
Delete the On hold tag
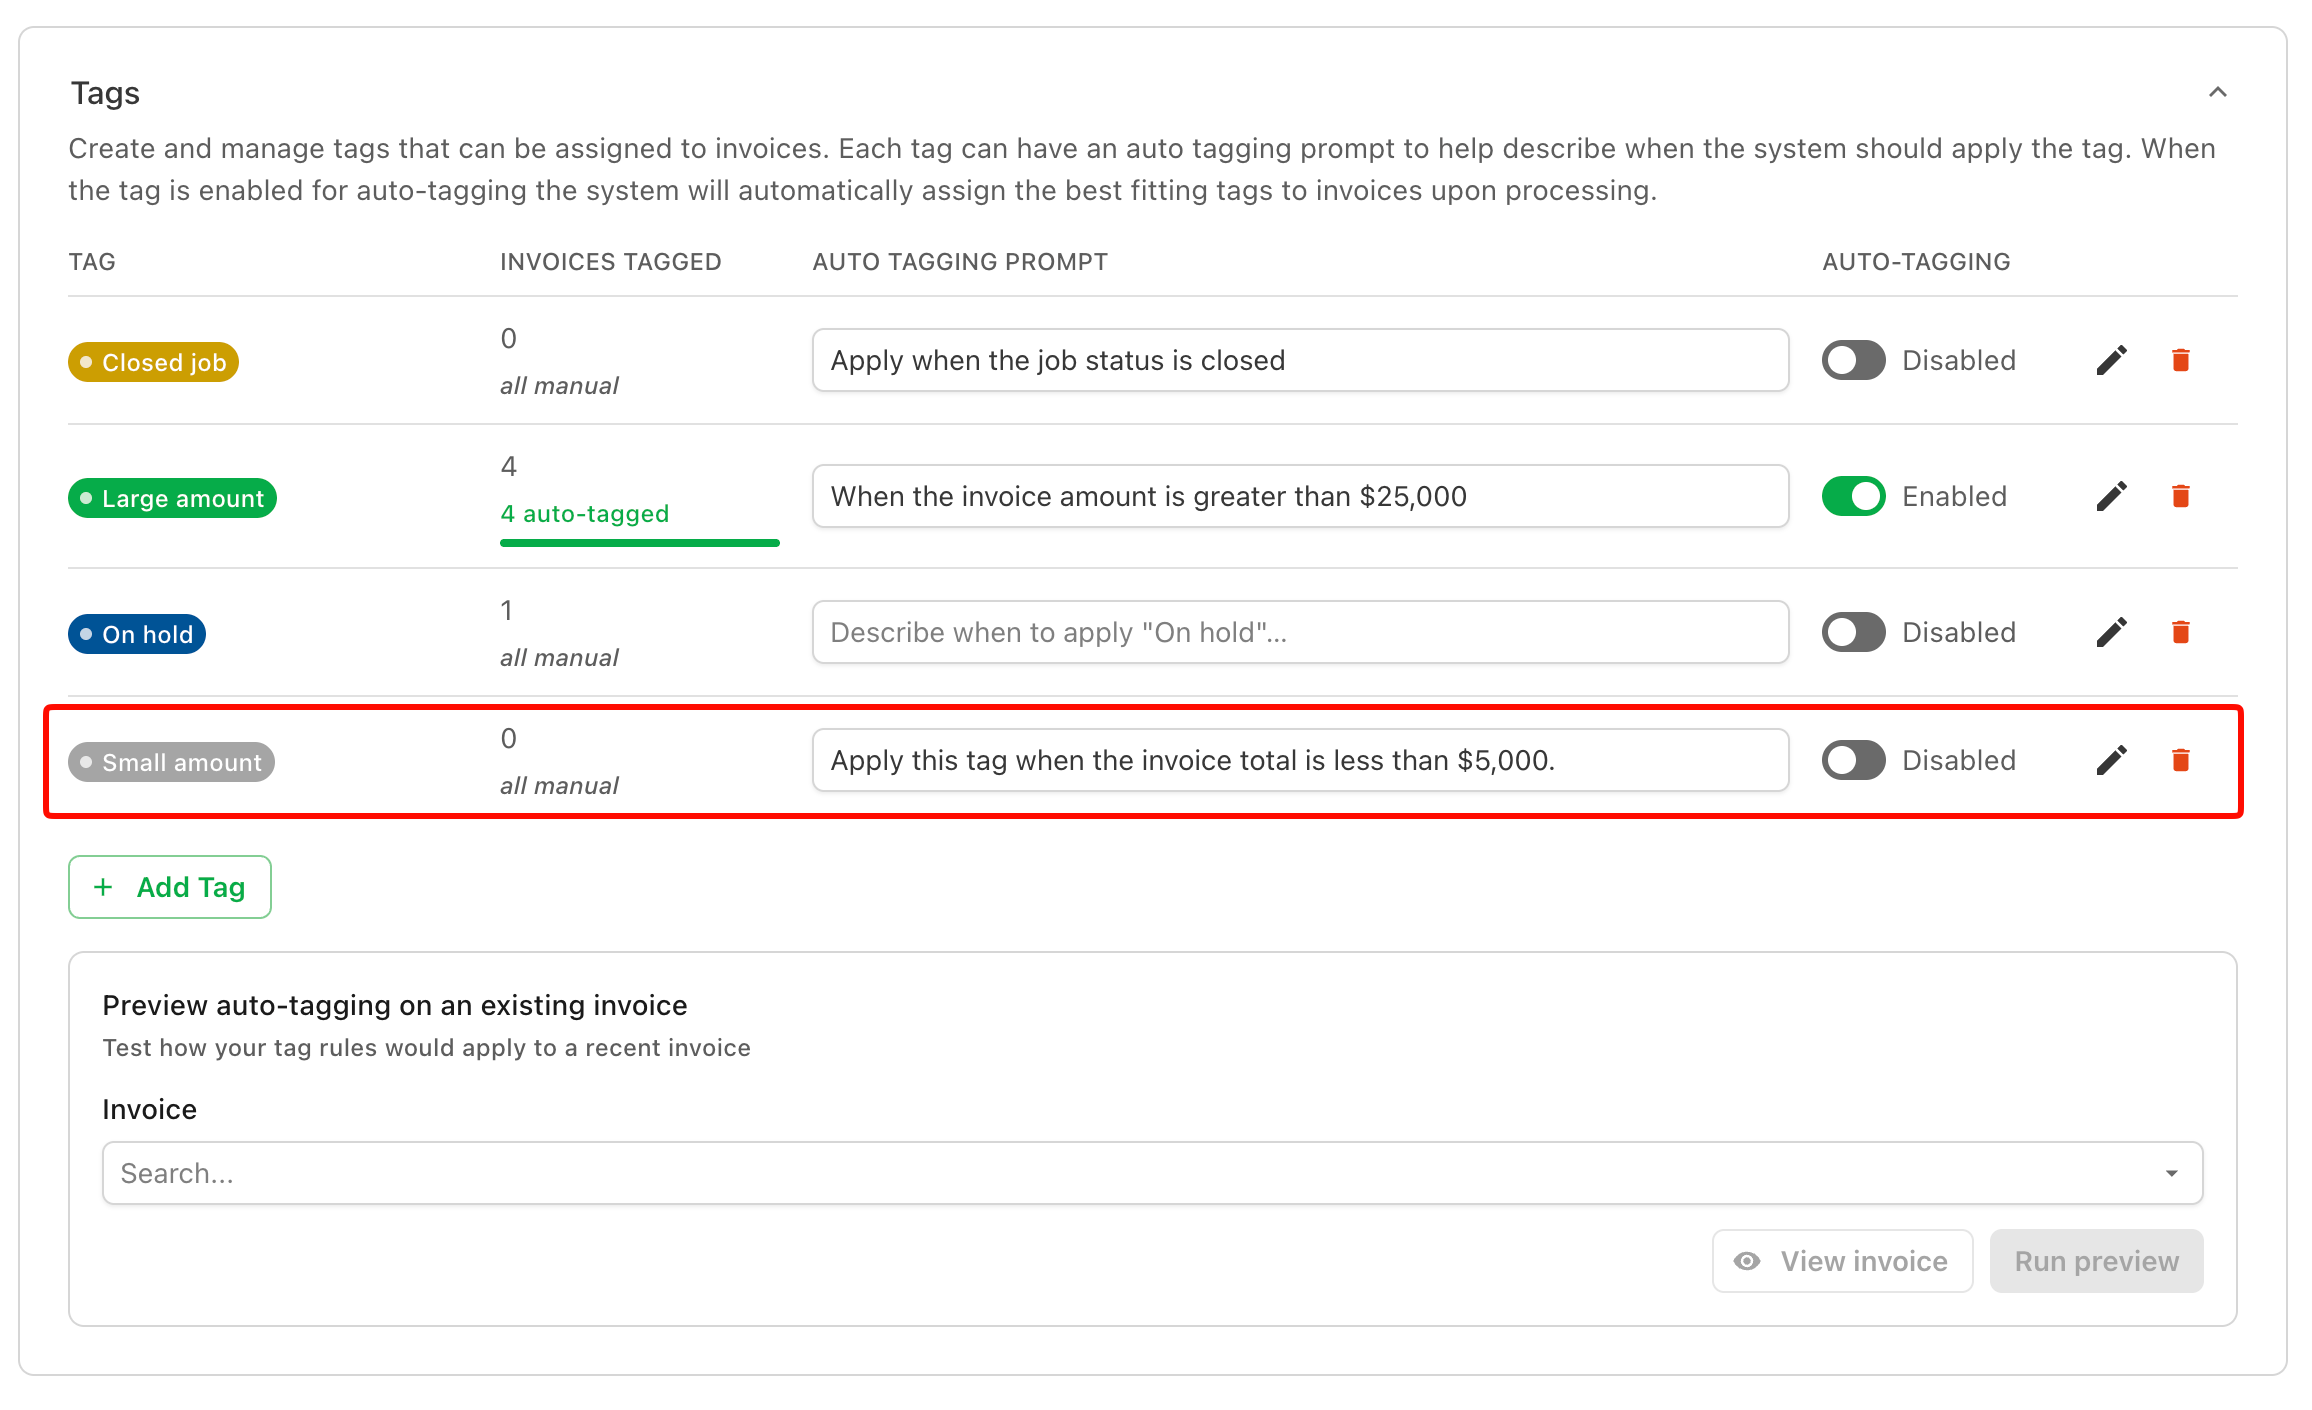pos(2180,632)
